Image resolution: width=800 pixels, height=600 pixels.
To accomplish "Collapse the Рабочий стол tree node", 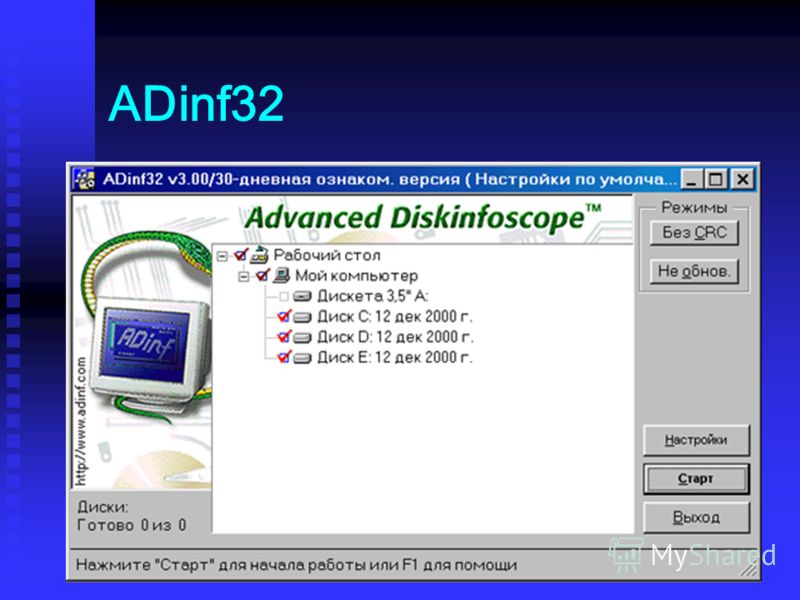I will [x=222, y=255].
